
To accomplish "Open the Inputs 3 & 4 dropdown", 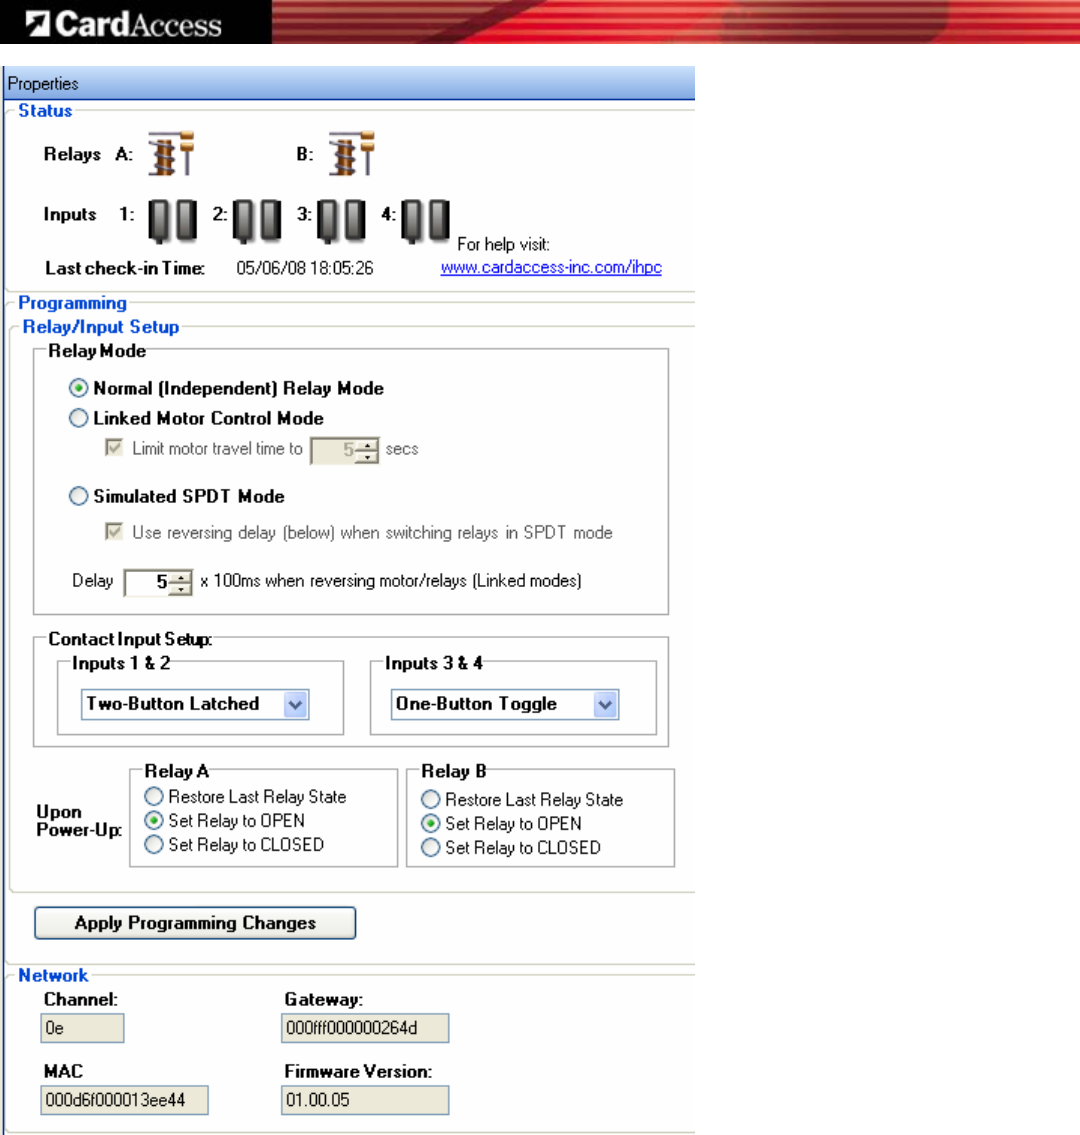I will [505, 704].
